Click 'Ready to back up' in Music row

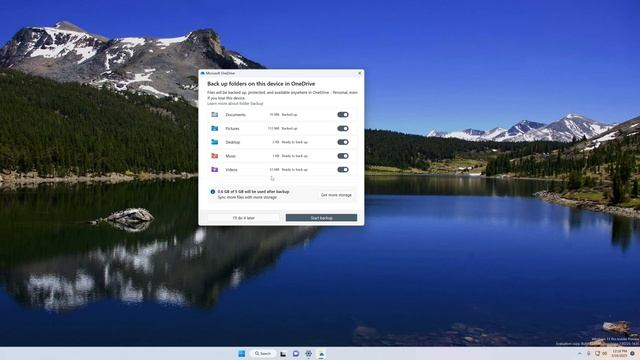(295, 156)
